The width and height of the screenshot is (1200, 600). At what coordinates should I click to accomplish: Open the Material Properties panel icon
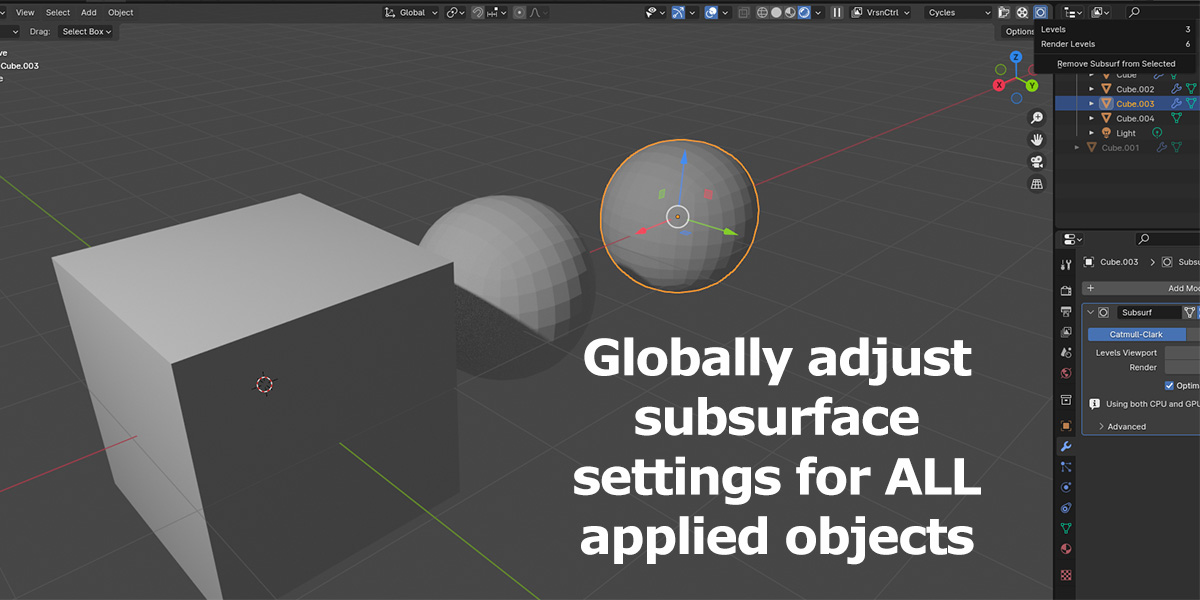pyautogui.click(x=1065, y=549)
